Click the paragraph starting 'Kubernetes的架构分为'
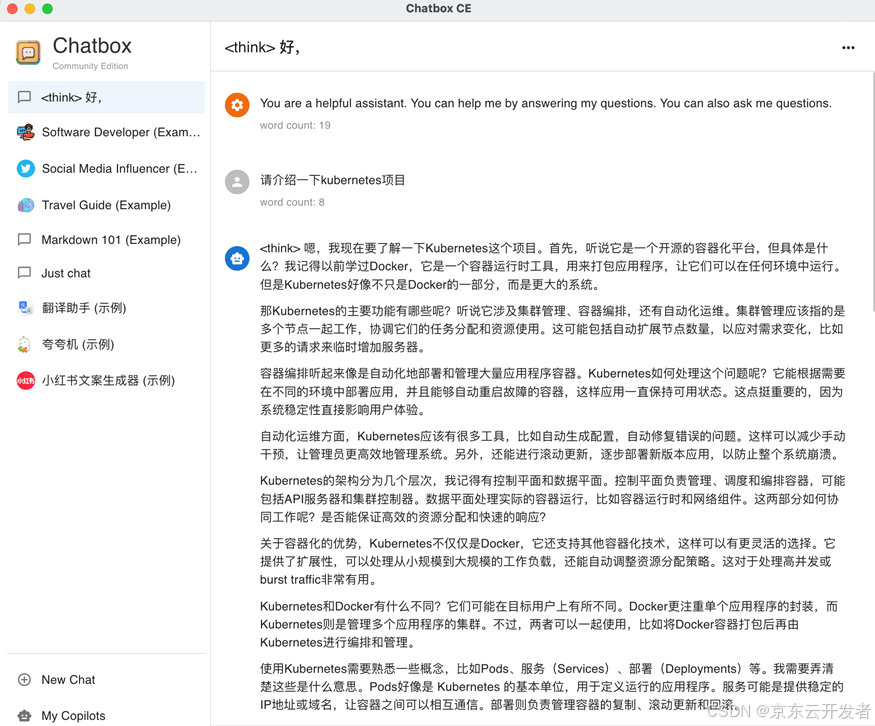Screen dimensions: 875x726 click(552, 498)
